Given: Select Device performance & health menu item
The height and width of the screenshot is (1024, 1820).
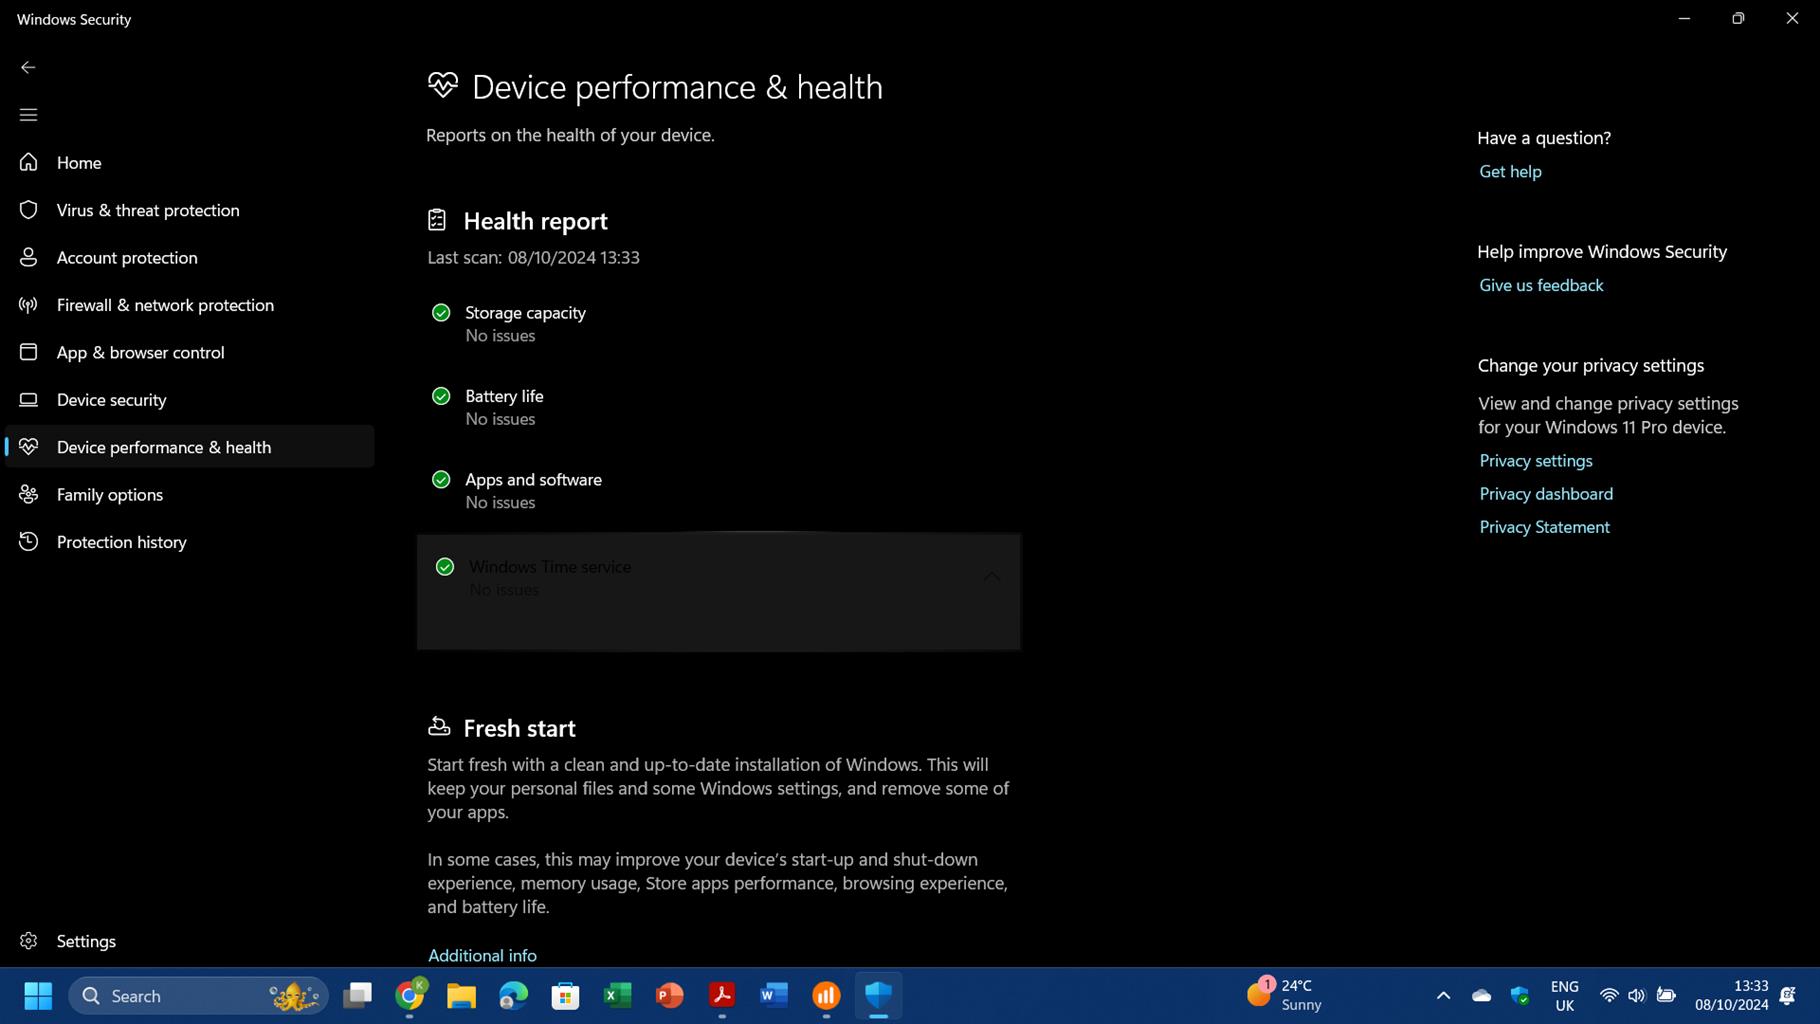Looking at the screenshot, I should click(164, 447).
